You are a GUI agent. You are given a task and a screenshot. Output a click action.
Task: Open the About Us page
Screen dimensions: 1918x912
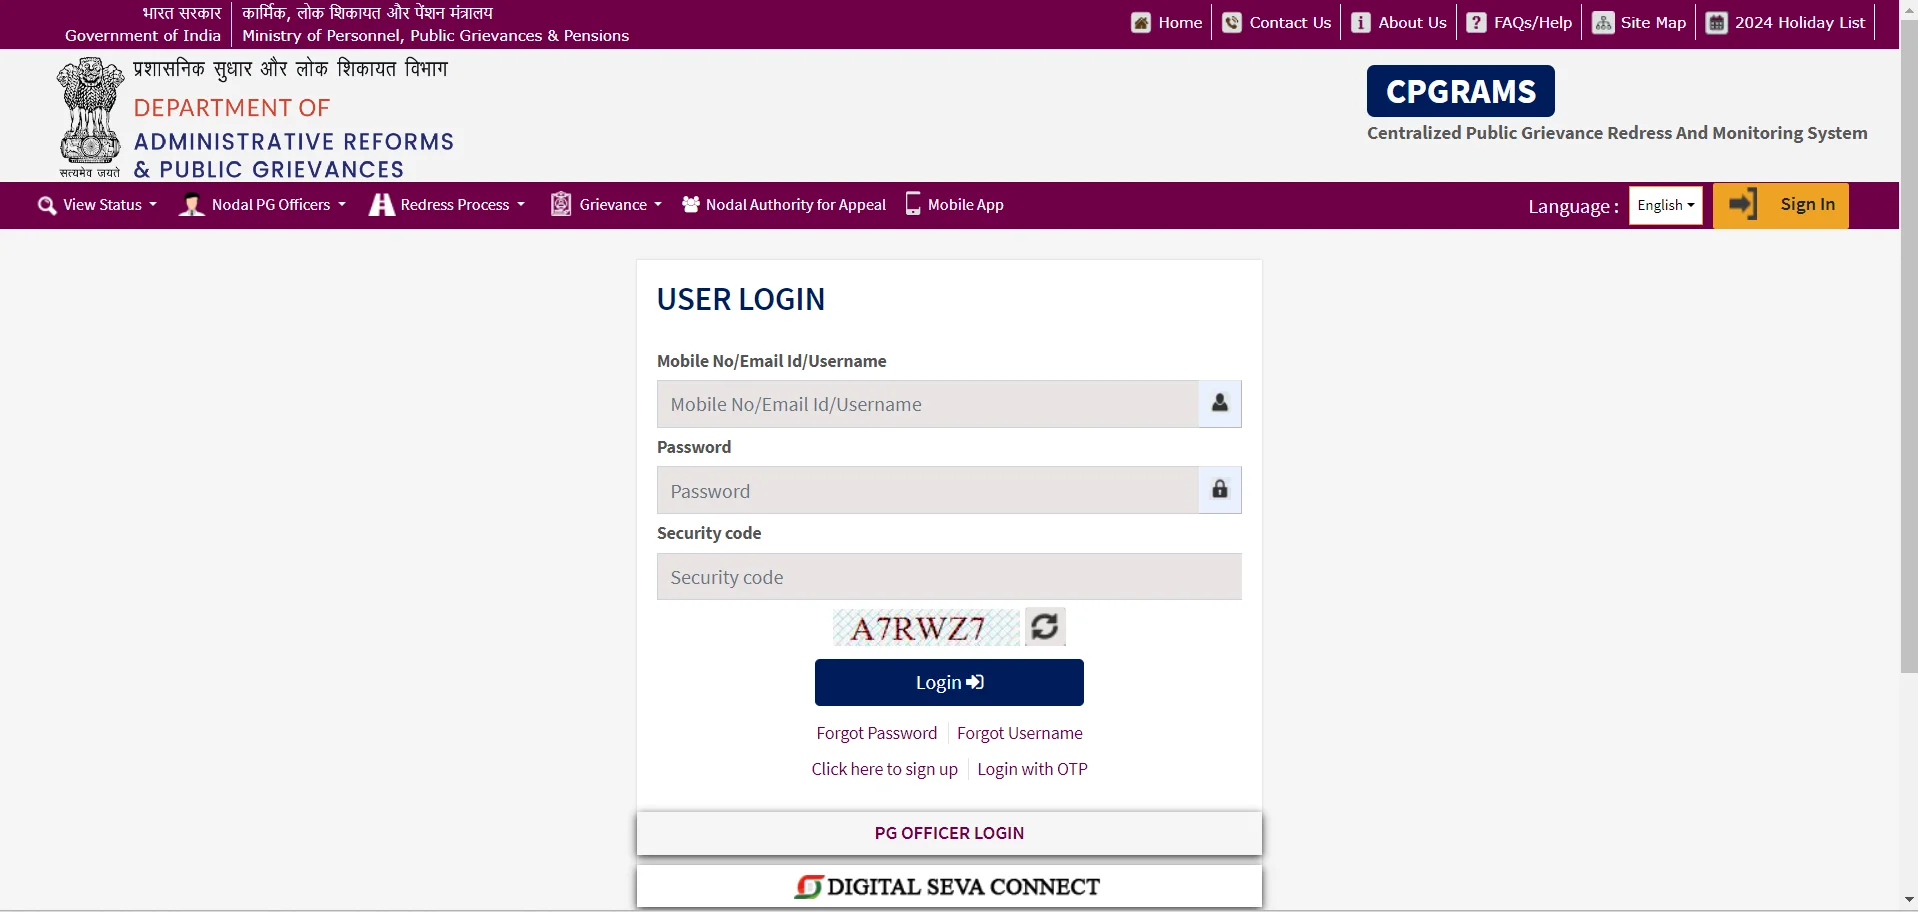pos(1399,23)
